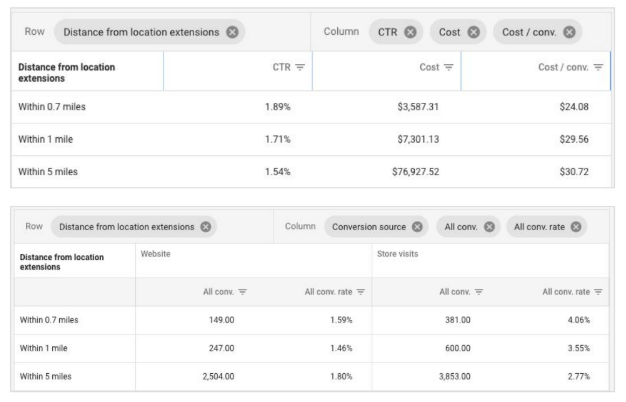Remove row chip in the conversions table
This screenshot has height=402, width=626.
(205, 226)
